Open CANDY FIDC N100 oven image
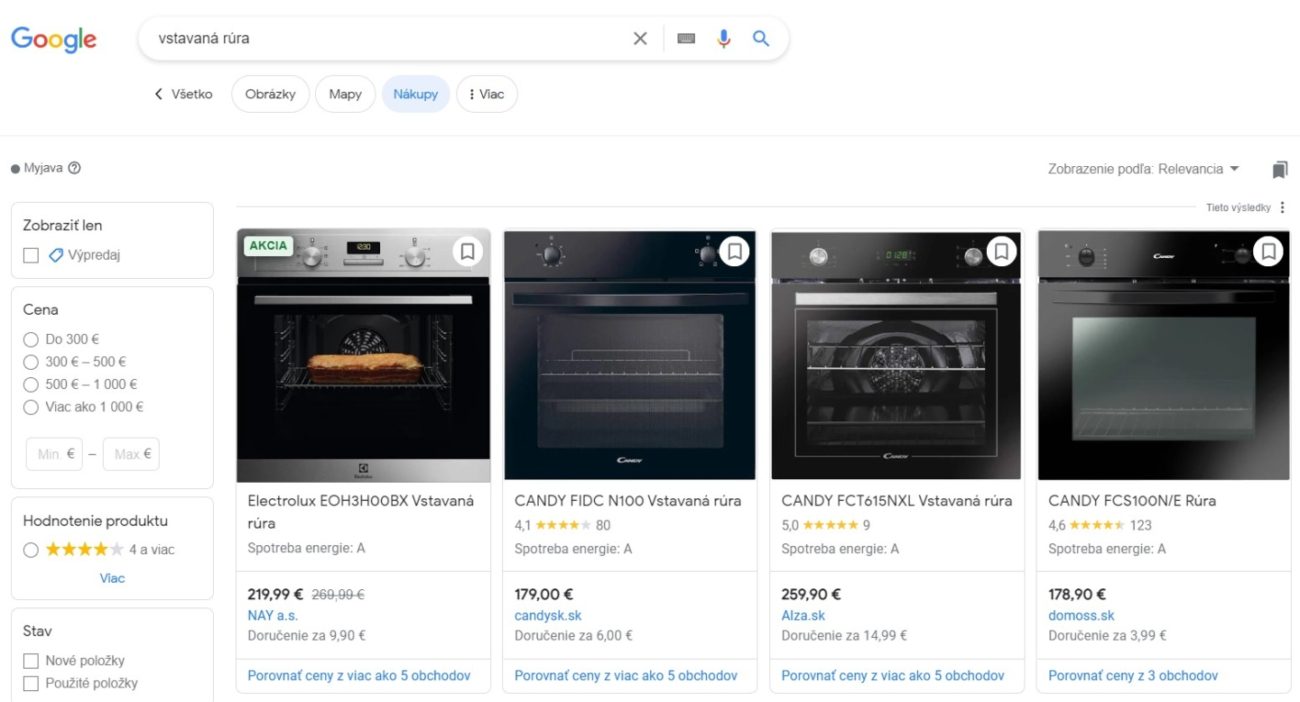1300x702 pixels. coord(630,356)
